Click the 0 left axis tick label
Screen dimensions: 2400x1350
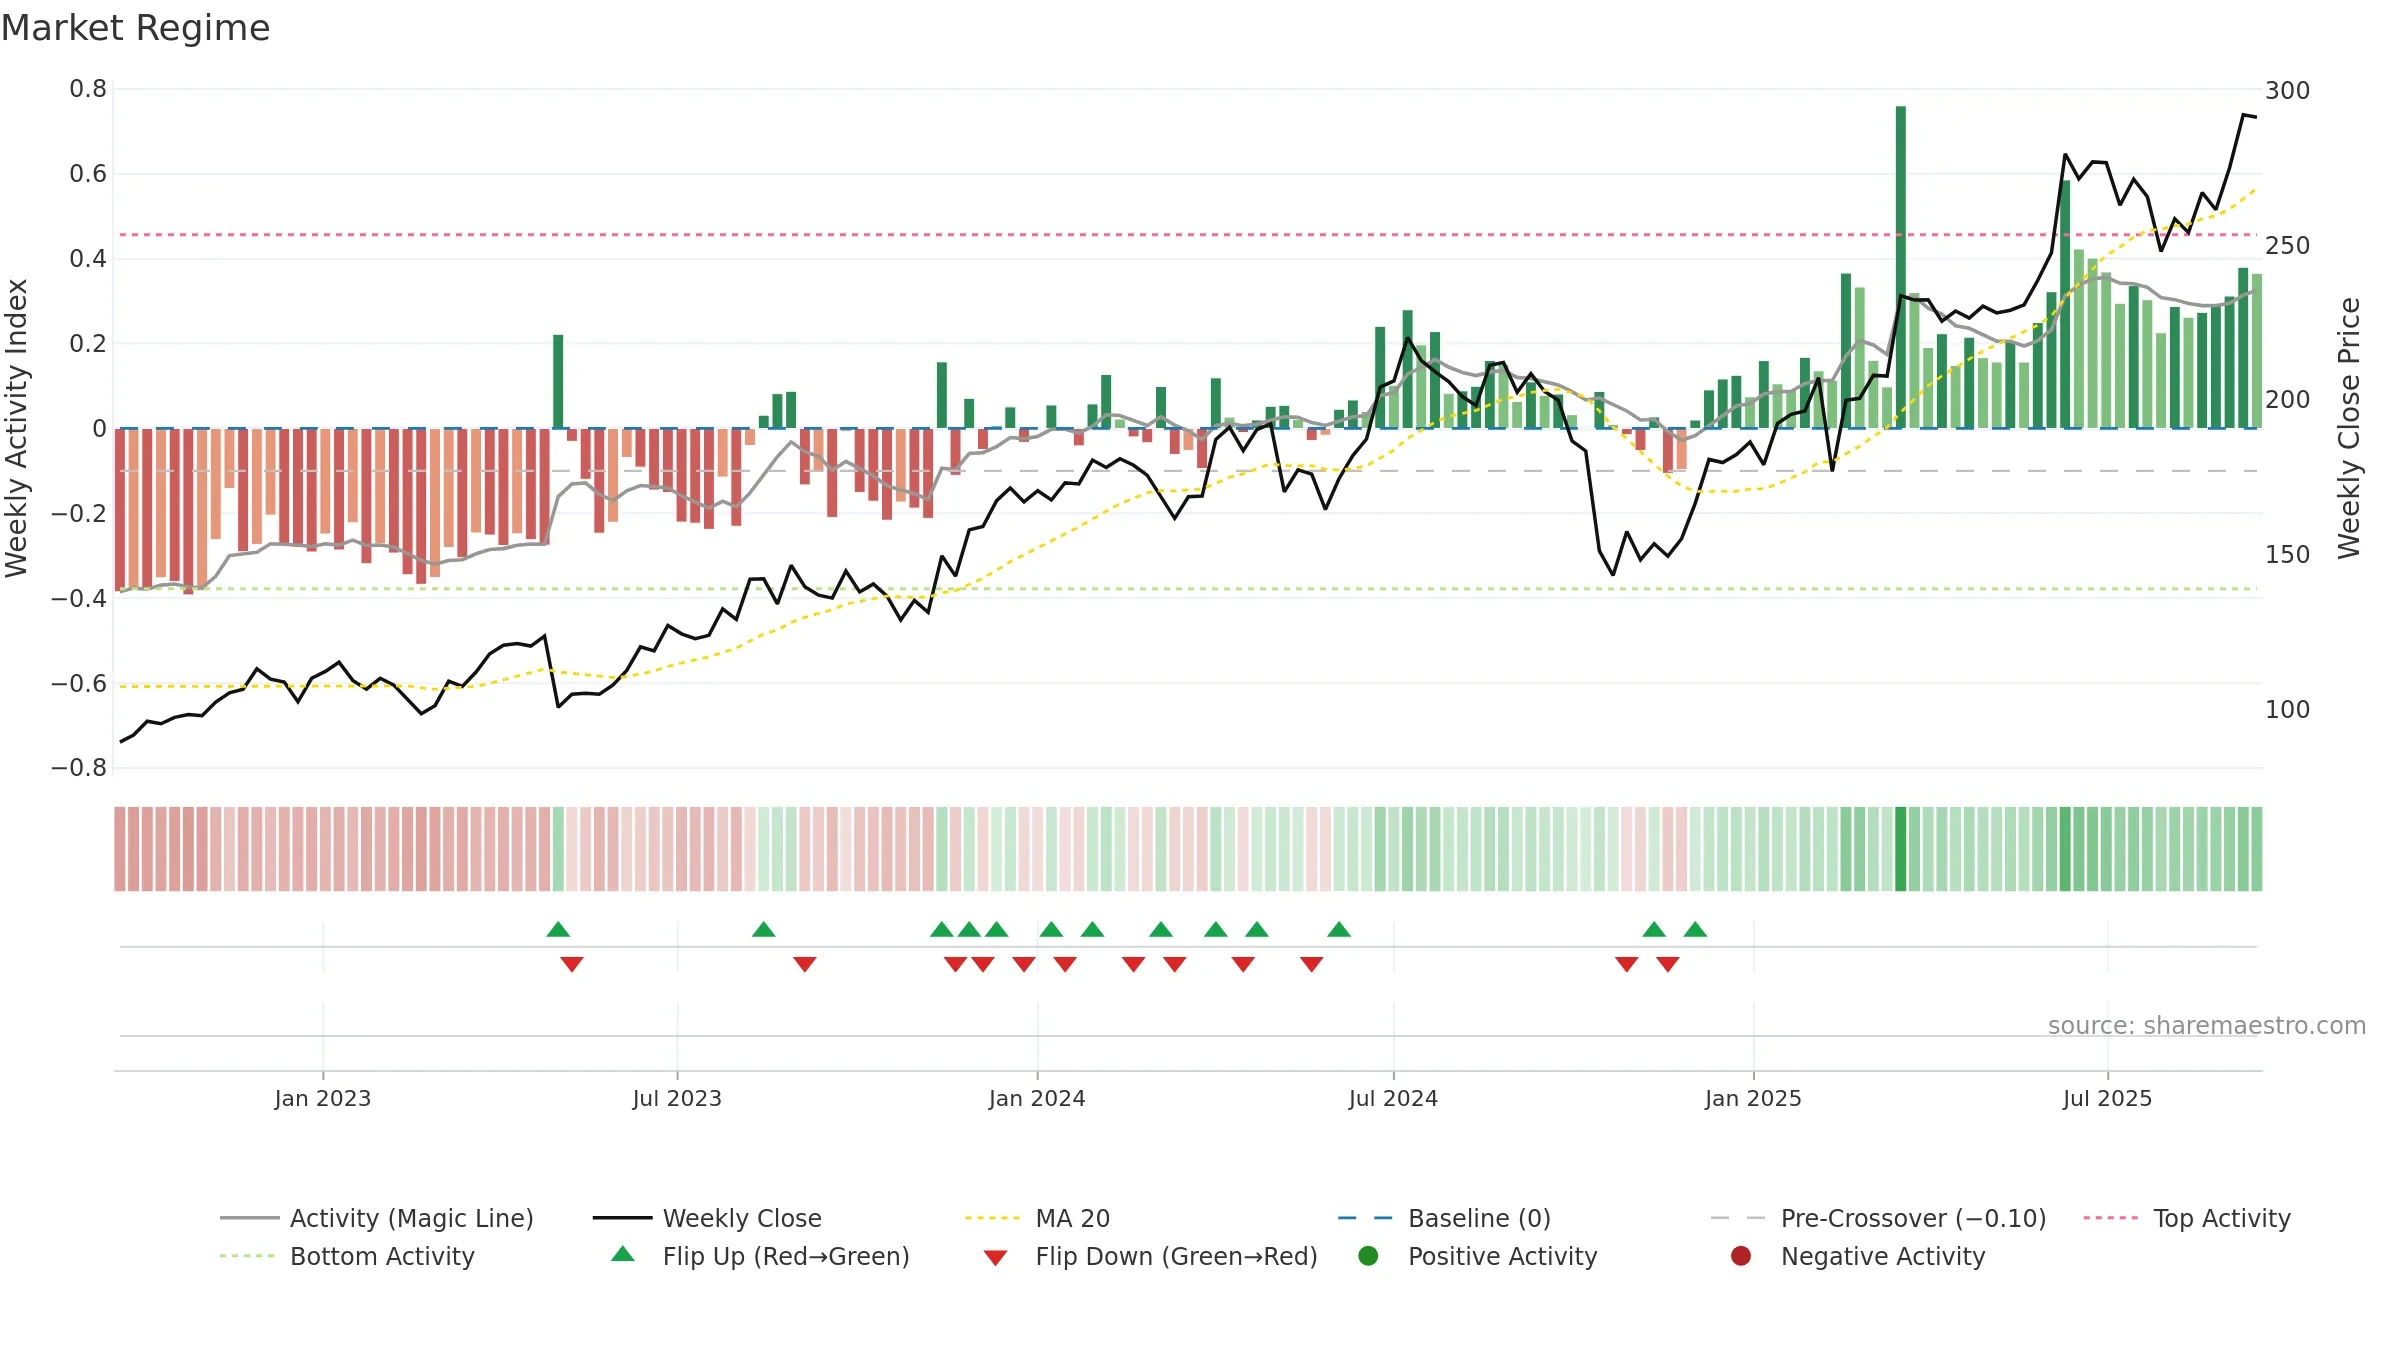click(99, 429)
